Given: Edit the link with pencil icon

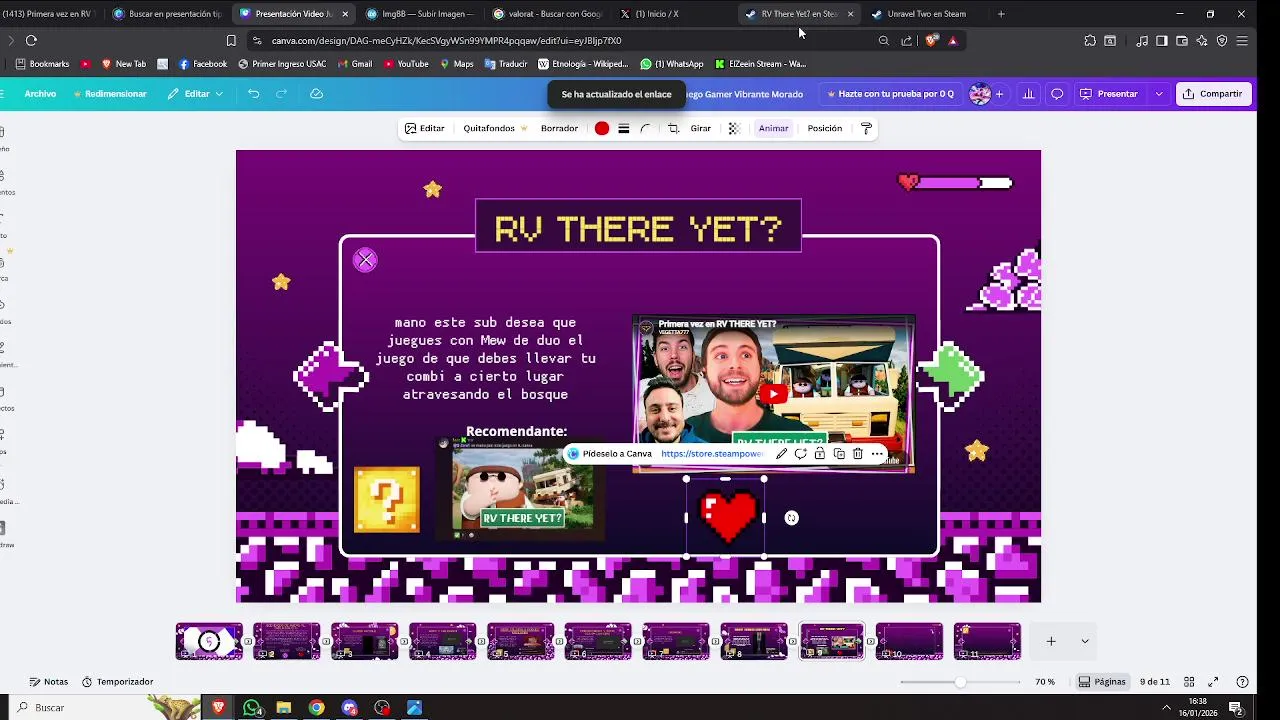Looking at the screenshot, I should click(782, 454).
